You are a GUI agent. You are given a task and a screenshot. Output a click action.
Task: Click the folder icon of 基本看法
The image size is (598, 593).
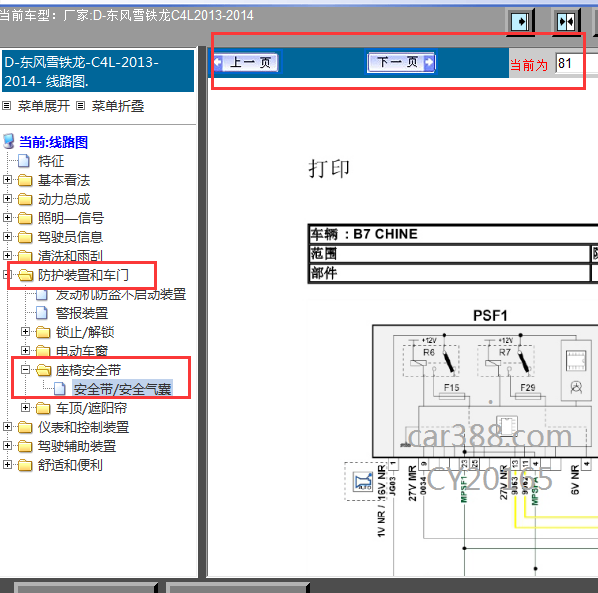[x=25, y=180]
